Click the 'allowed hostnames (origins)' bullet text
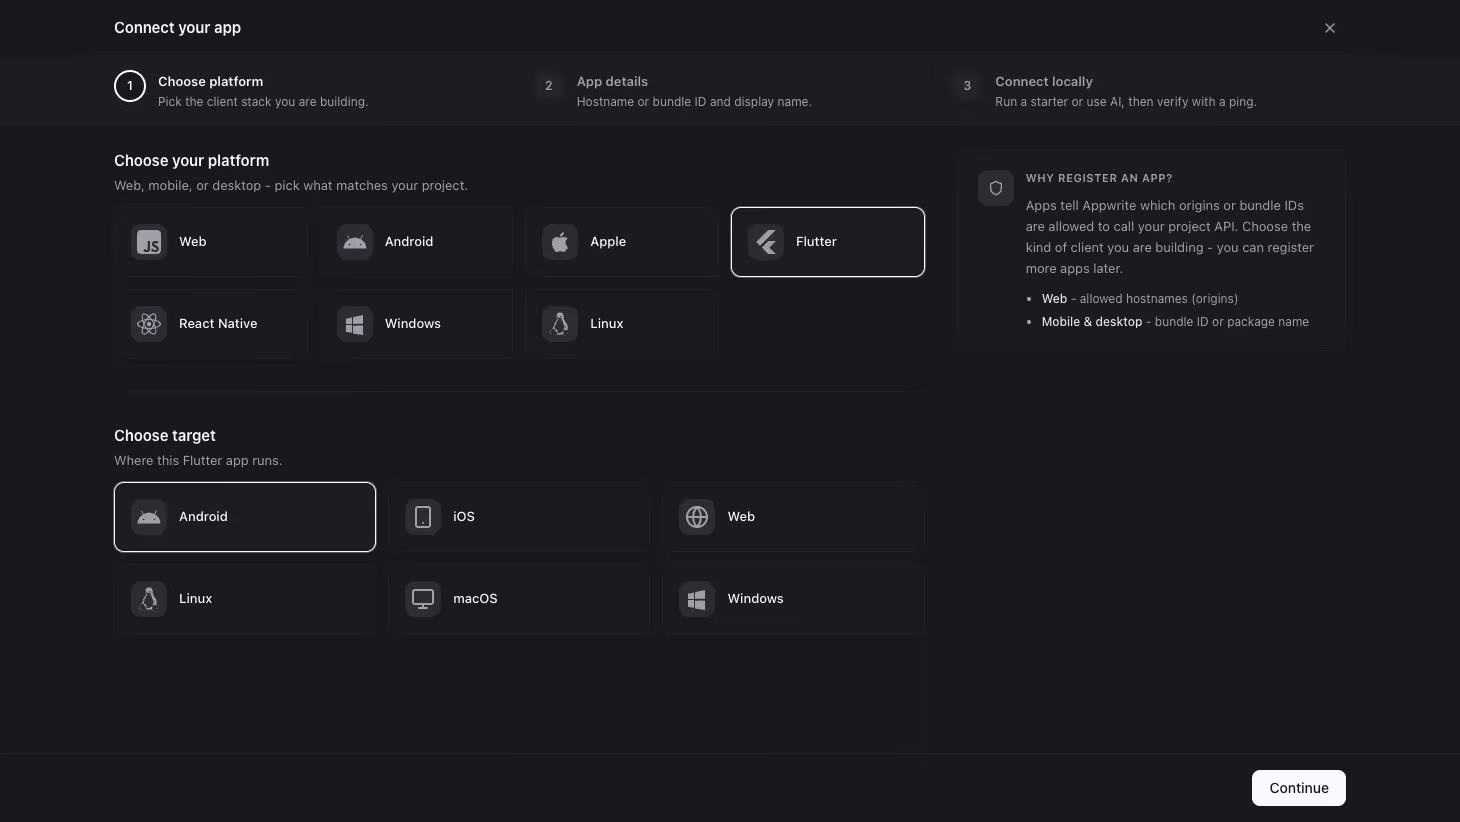The width and height of the screenshot is (1460, 822). [x=1159, y=299]
